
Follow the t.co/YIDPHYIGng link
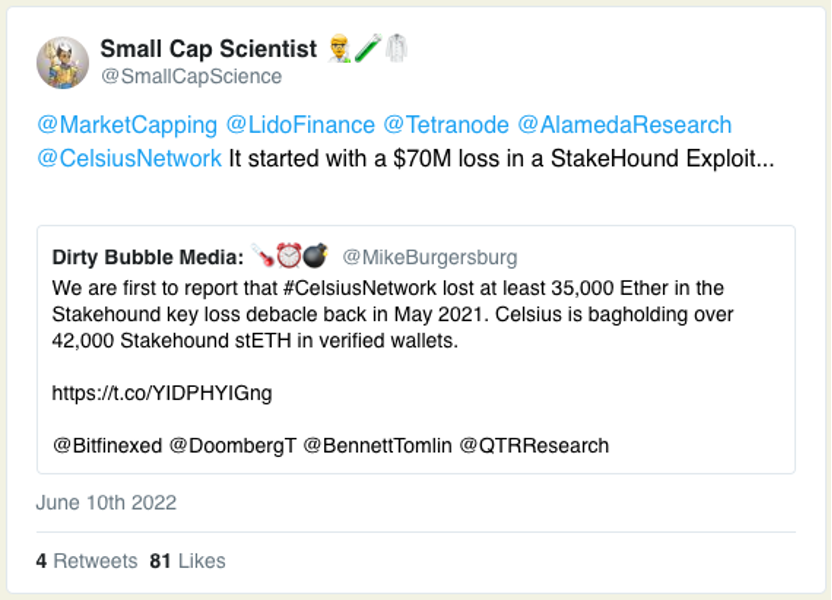point(162,393)
